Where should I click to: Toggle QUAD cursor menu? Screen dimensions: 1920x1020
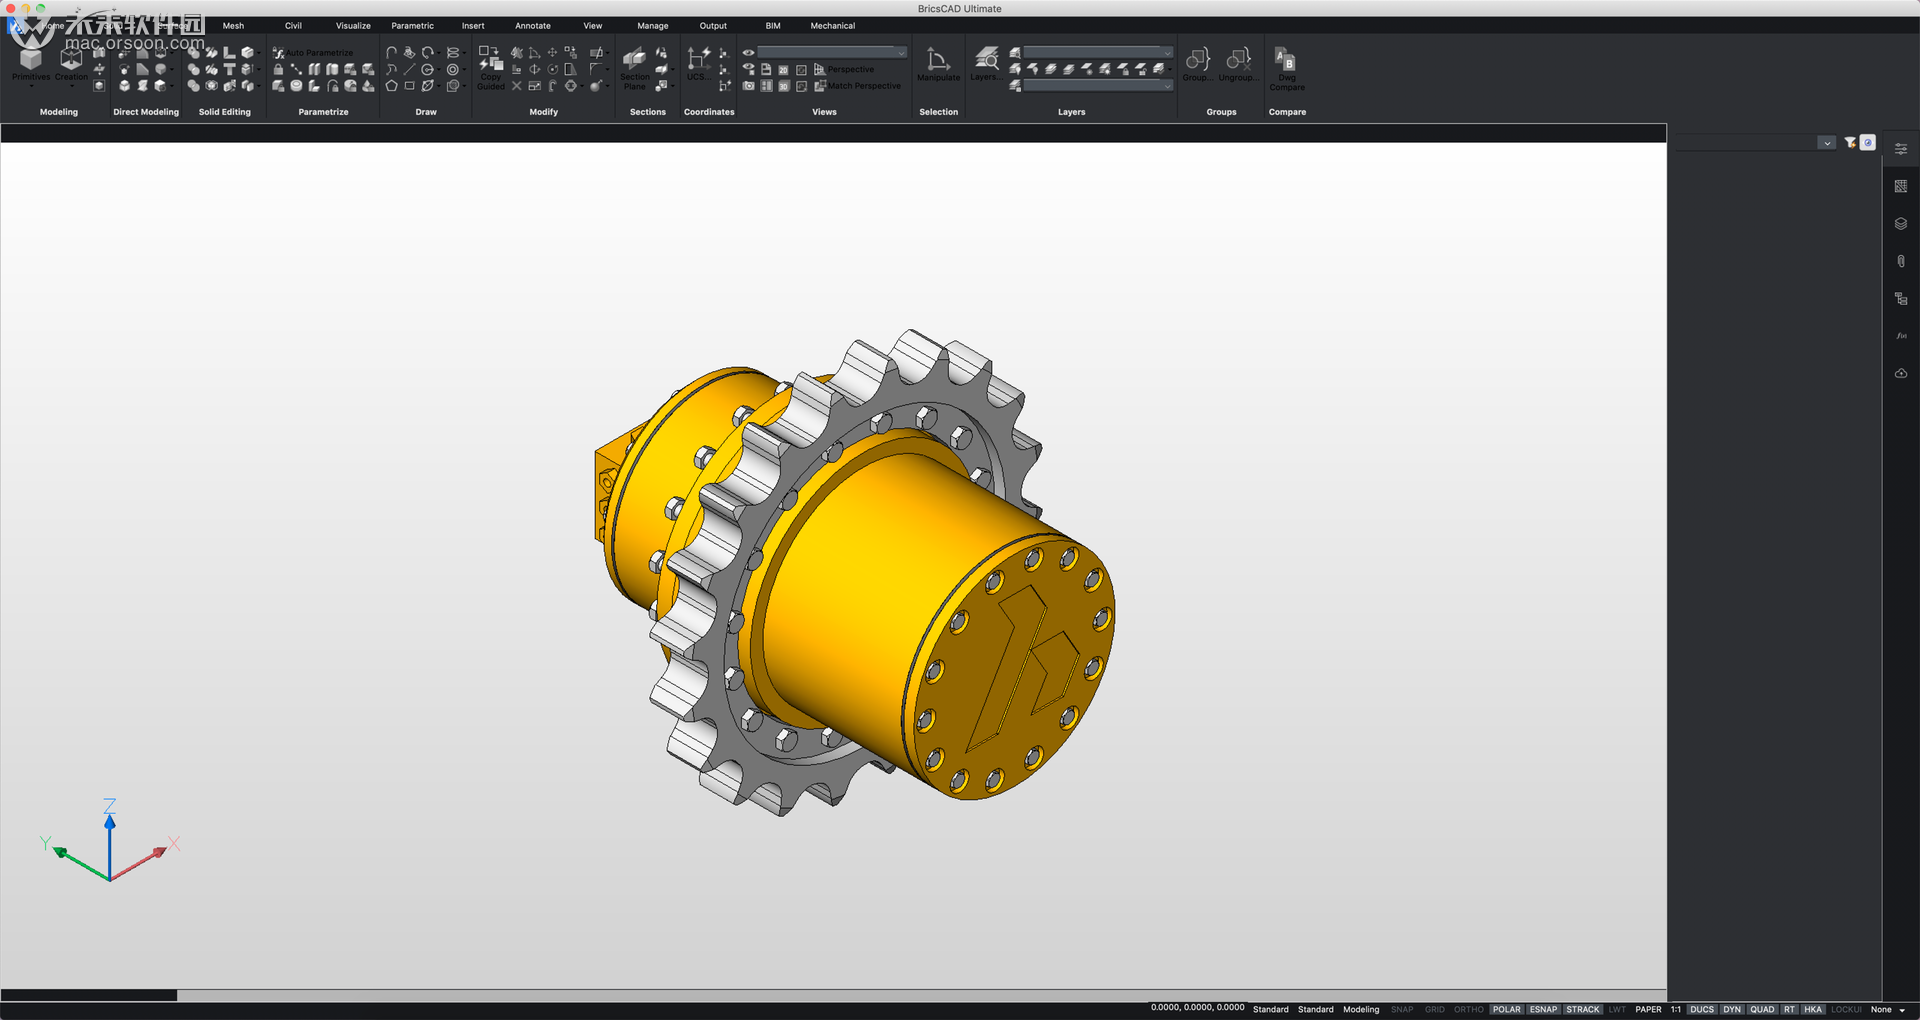1762,1010
